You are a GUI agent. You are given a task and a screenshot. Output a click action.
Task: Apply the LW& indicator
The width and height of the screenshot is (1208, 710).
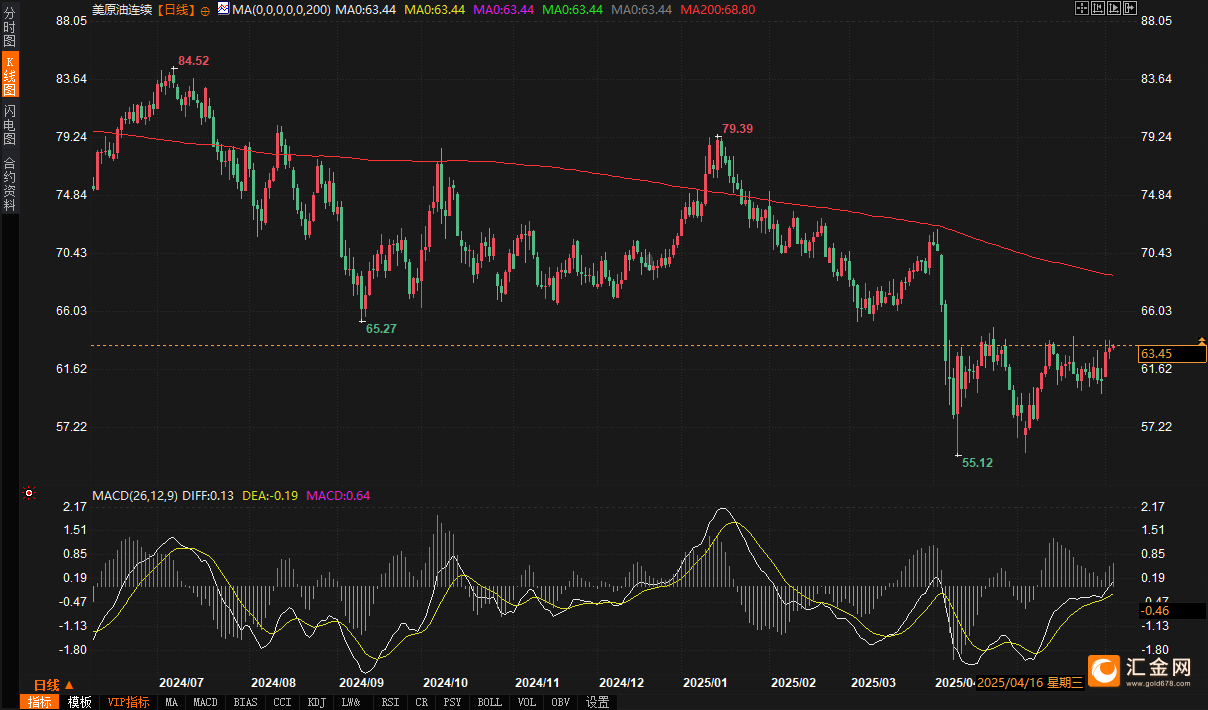coord(351,702)
